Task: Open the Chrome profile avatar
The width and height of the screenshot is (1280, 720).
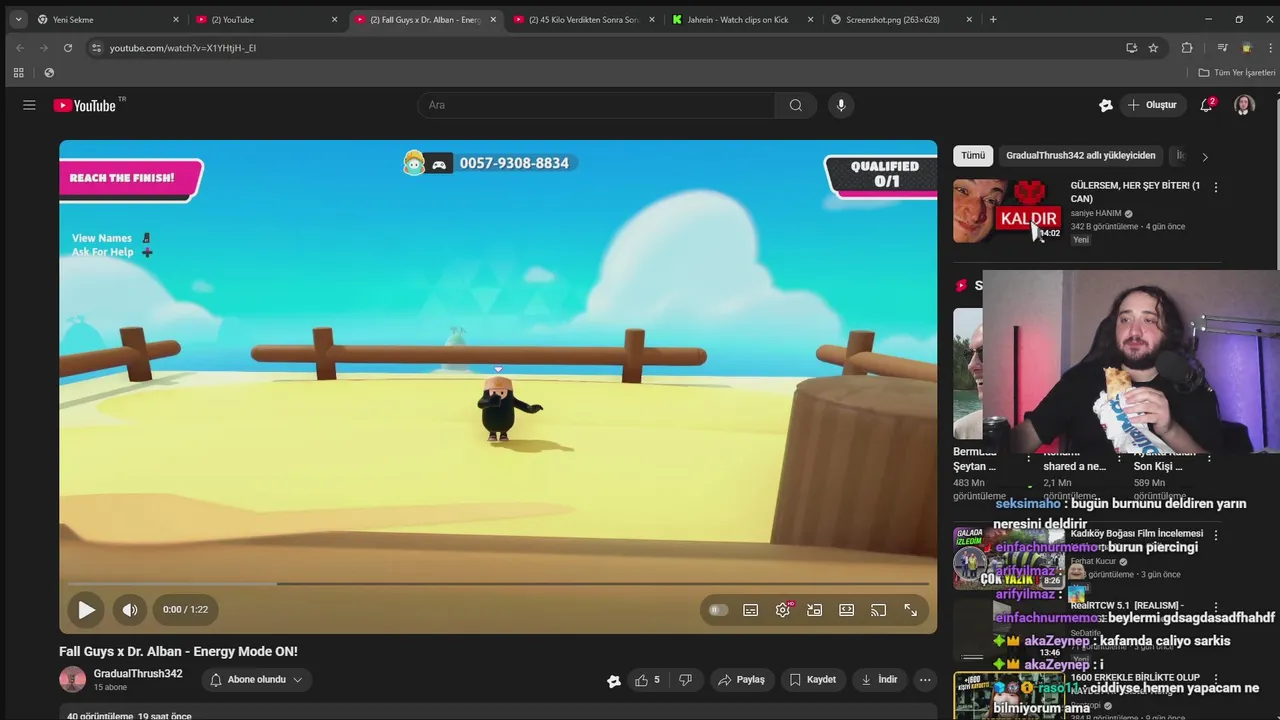Action: [1246, 47]
